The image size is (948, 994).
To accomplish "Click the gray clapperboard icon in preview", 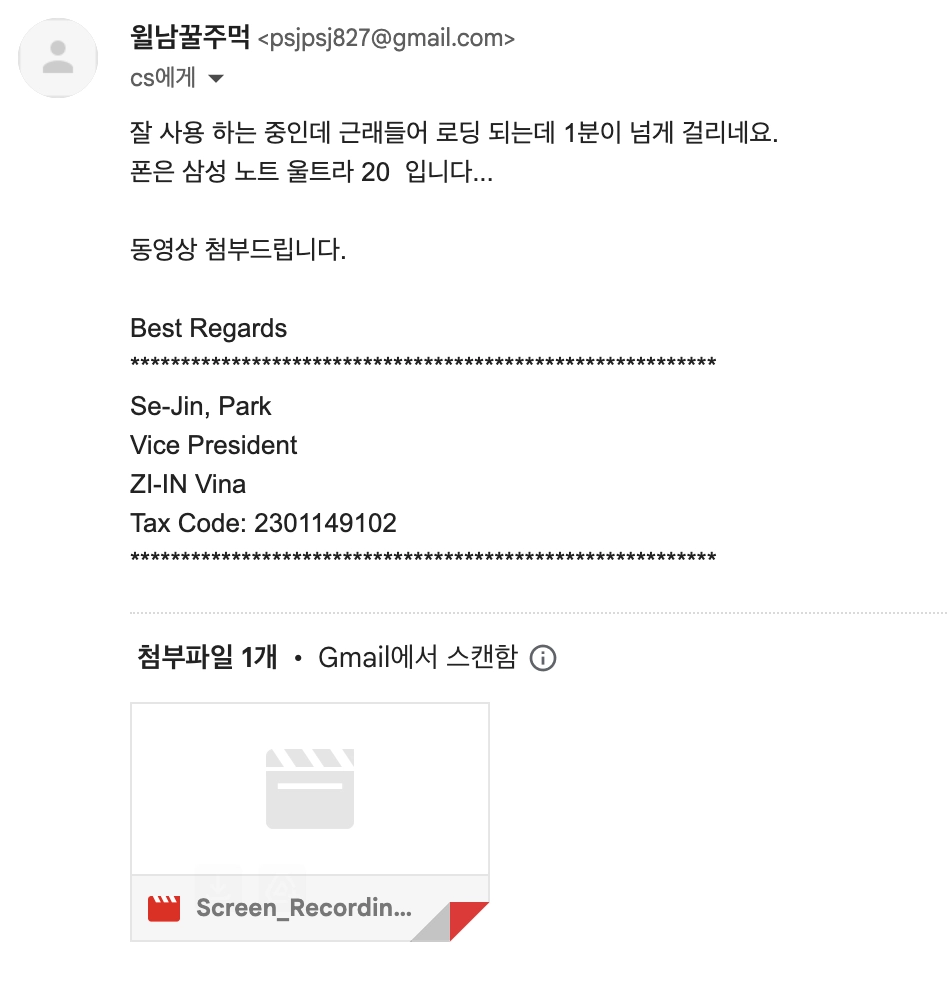I will 309,789.
